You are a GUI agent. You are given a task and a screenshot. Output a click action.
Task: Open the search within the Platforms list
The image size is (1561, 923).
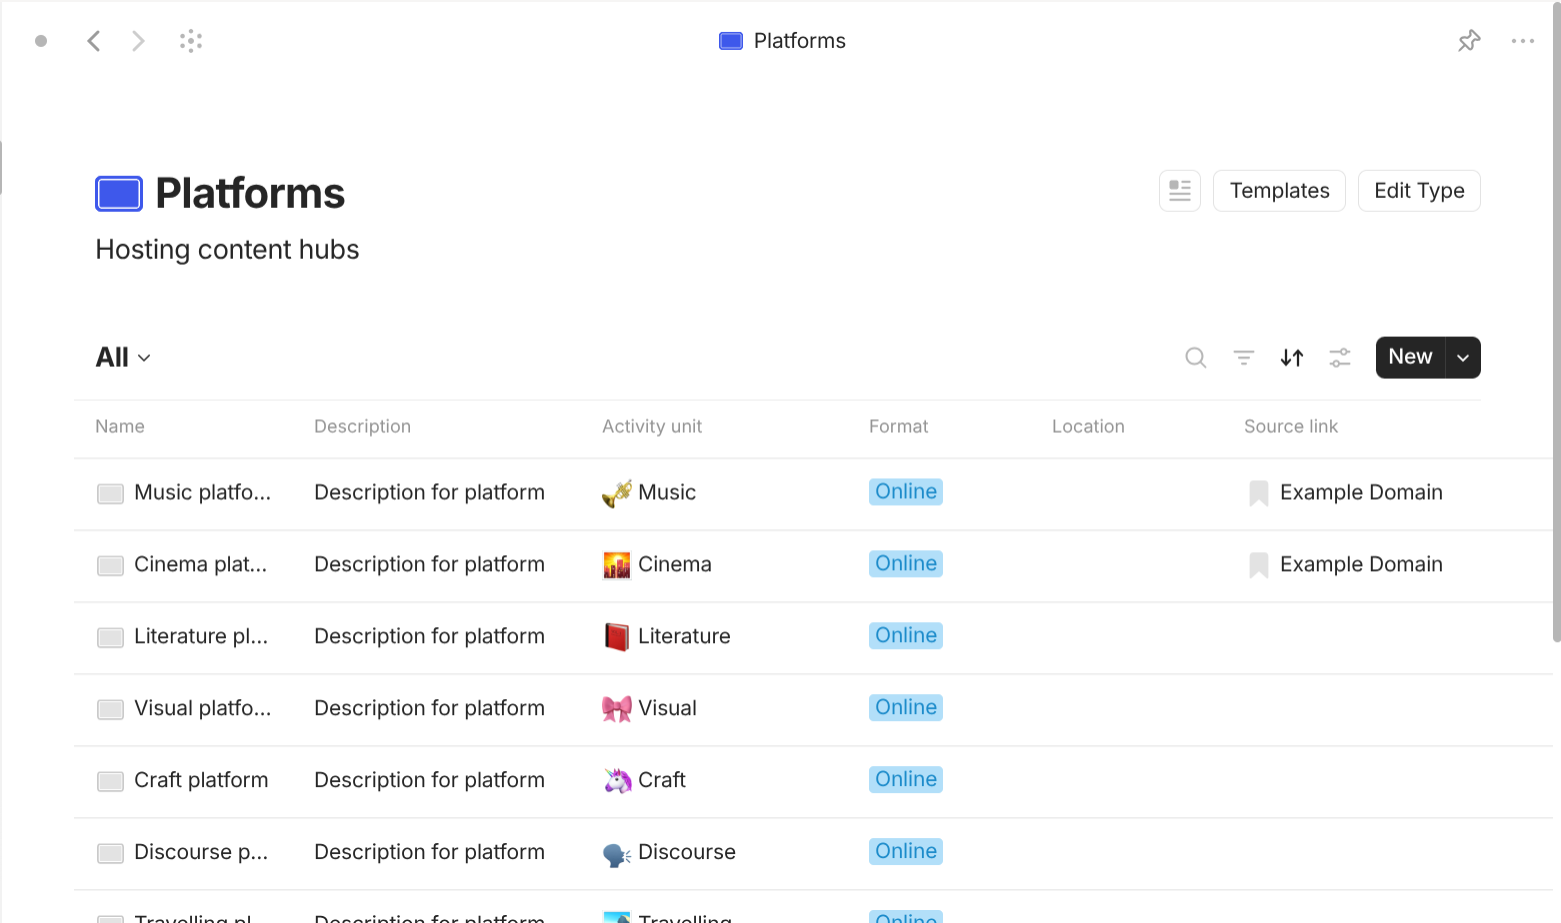point(1195,357)
